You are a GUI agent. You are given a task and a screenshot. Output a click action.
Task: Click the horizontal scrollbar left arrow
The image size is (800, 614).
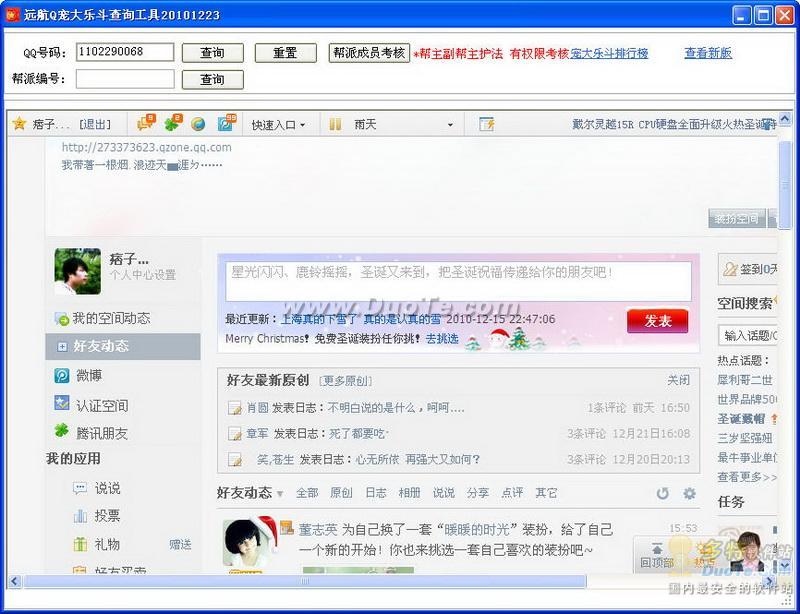tap(14, 581)
